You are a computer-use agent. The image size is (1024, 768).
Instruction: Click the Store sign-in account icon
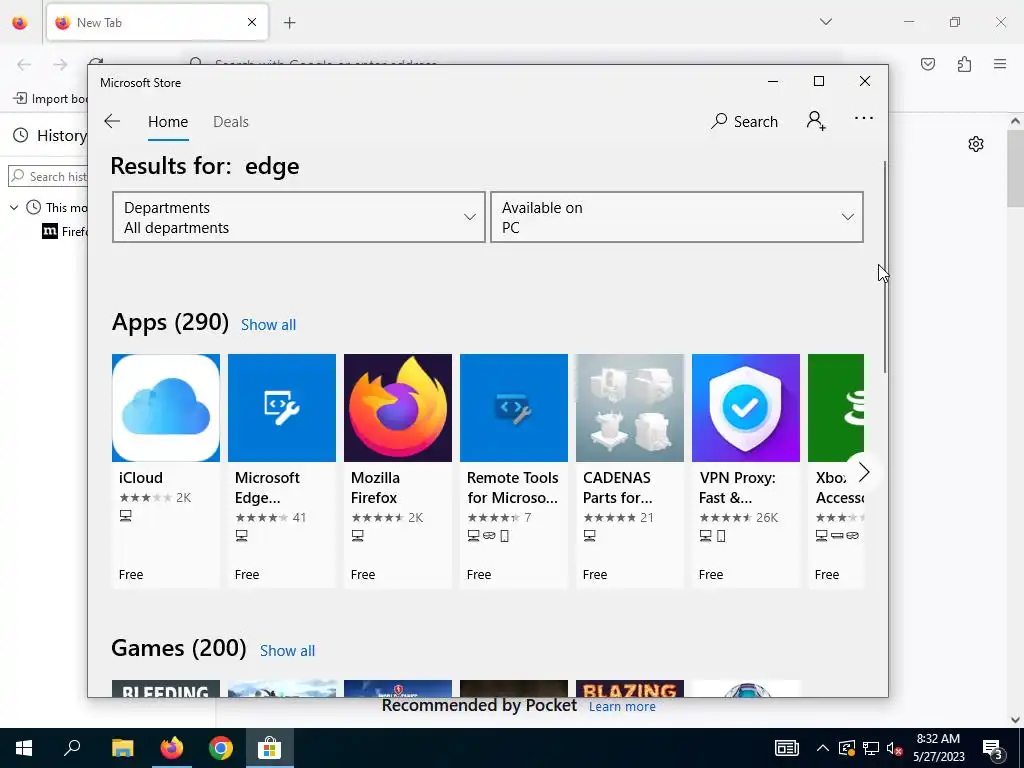coord(816,121)
